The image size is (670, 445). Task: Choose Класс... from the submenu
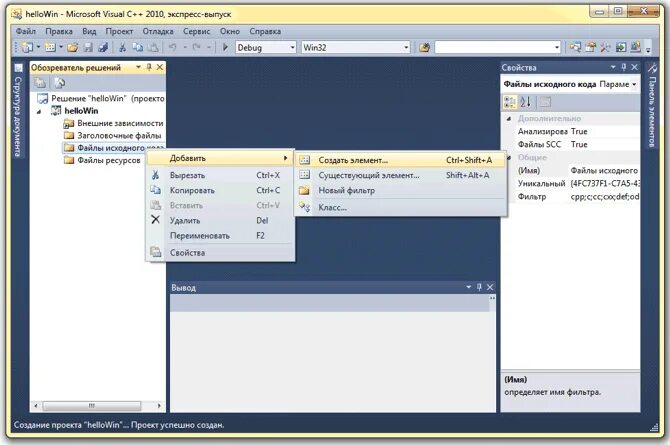(x=401, y=208)
